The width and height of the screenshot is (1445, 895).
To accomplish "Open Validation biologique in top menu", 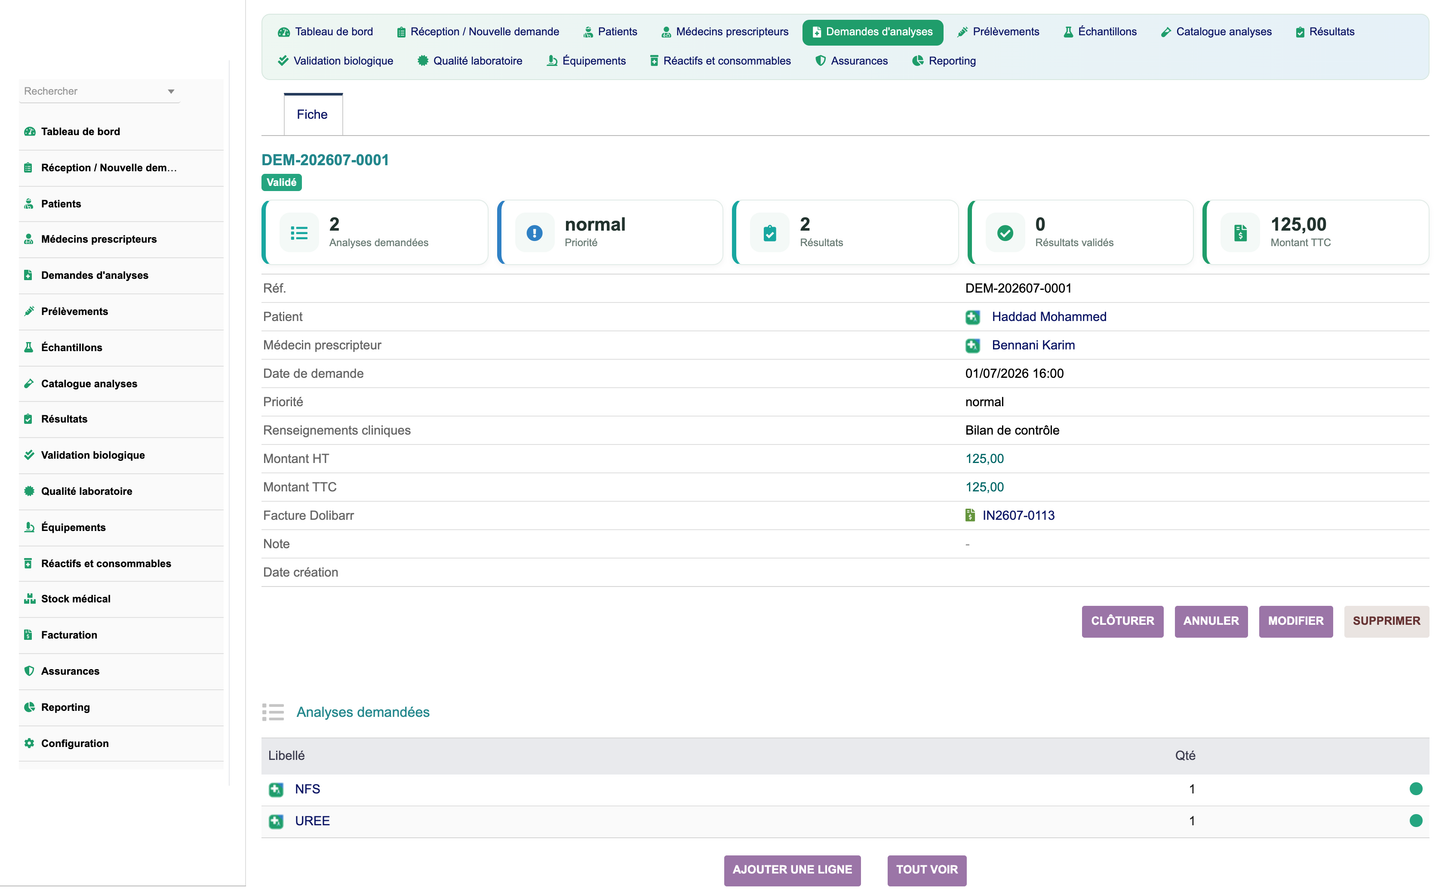I will [x=335, y=61].
